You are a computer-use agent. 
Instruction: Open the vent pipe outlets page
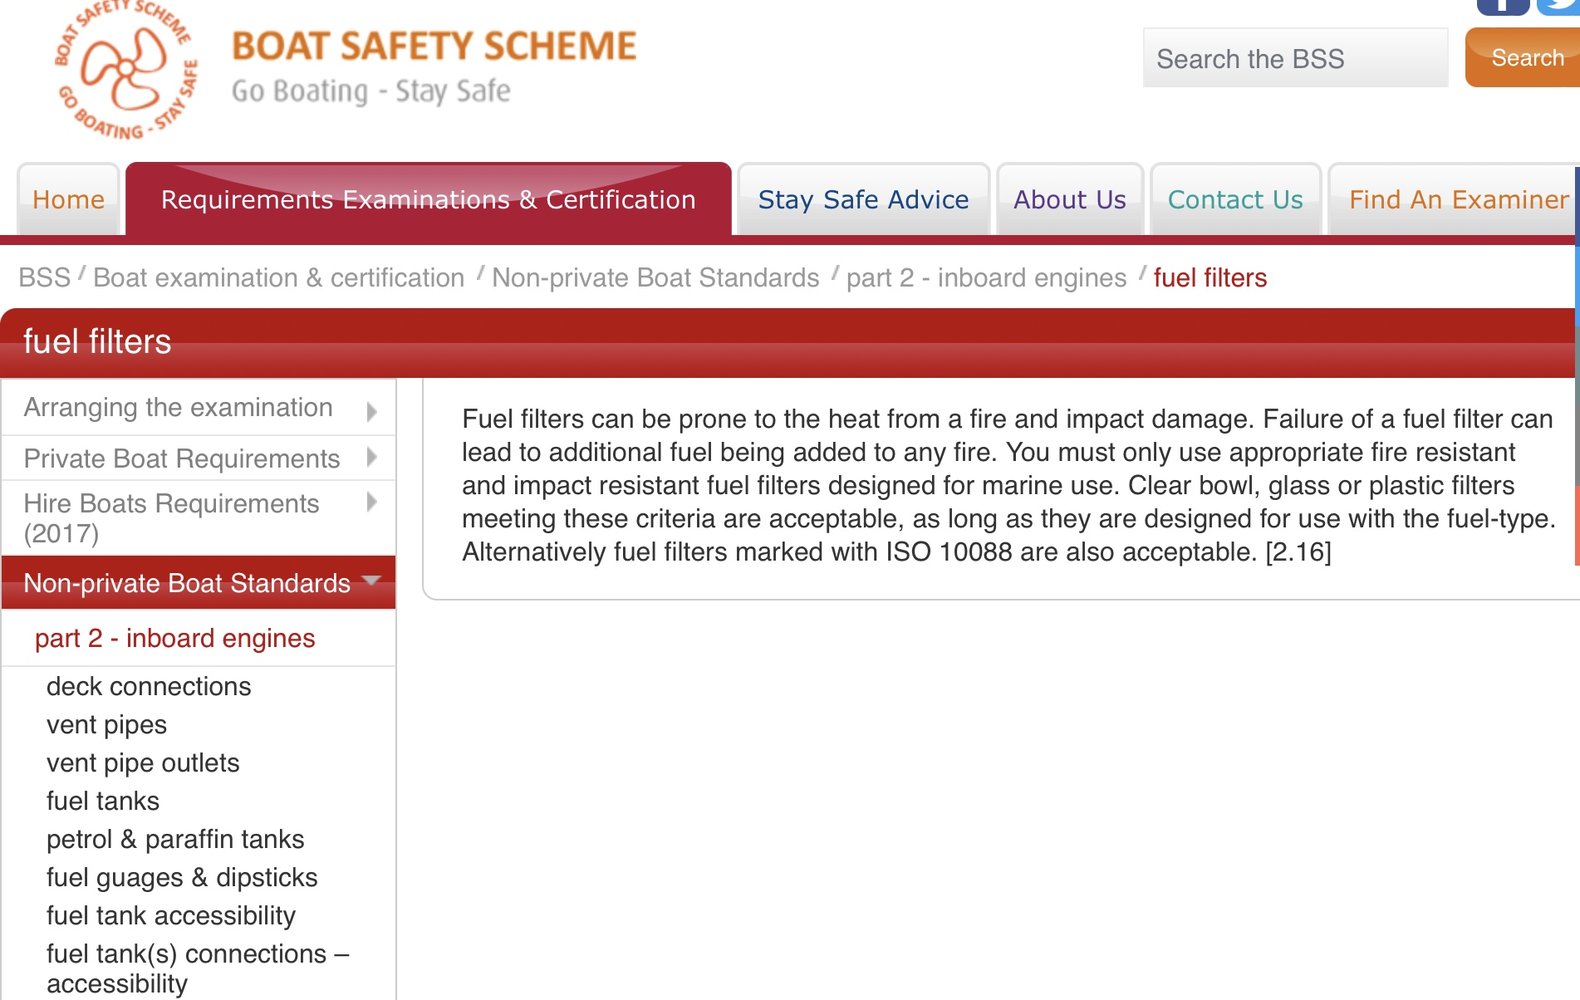pyautogui.click(x=143, y=764)
